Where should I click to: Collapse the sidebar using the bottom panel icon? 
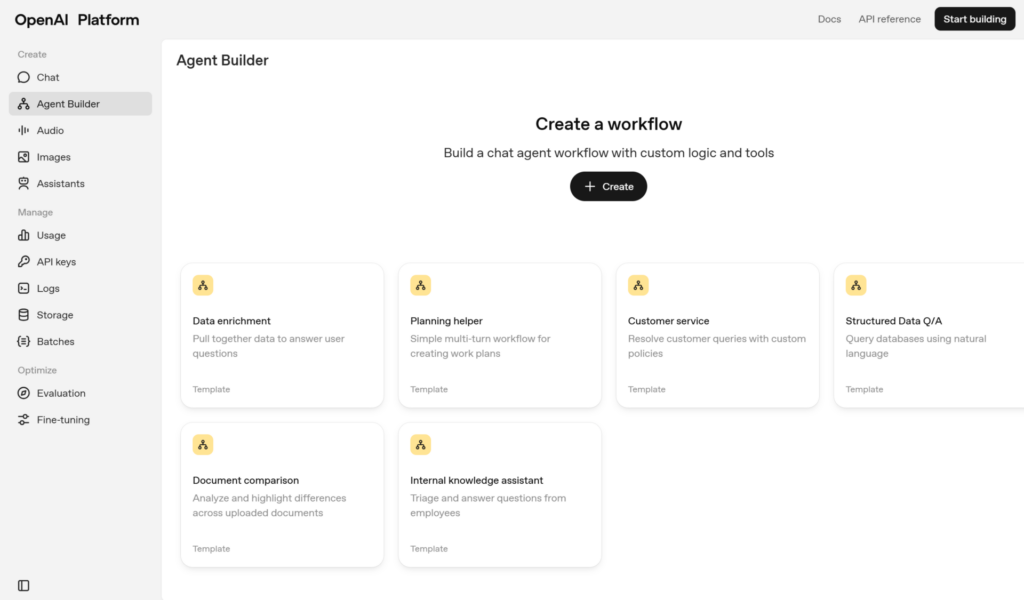tap(24, 585)
